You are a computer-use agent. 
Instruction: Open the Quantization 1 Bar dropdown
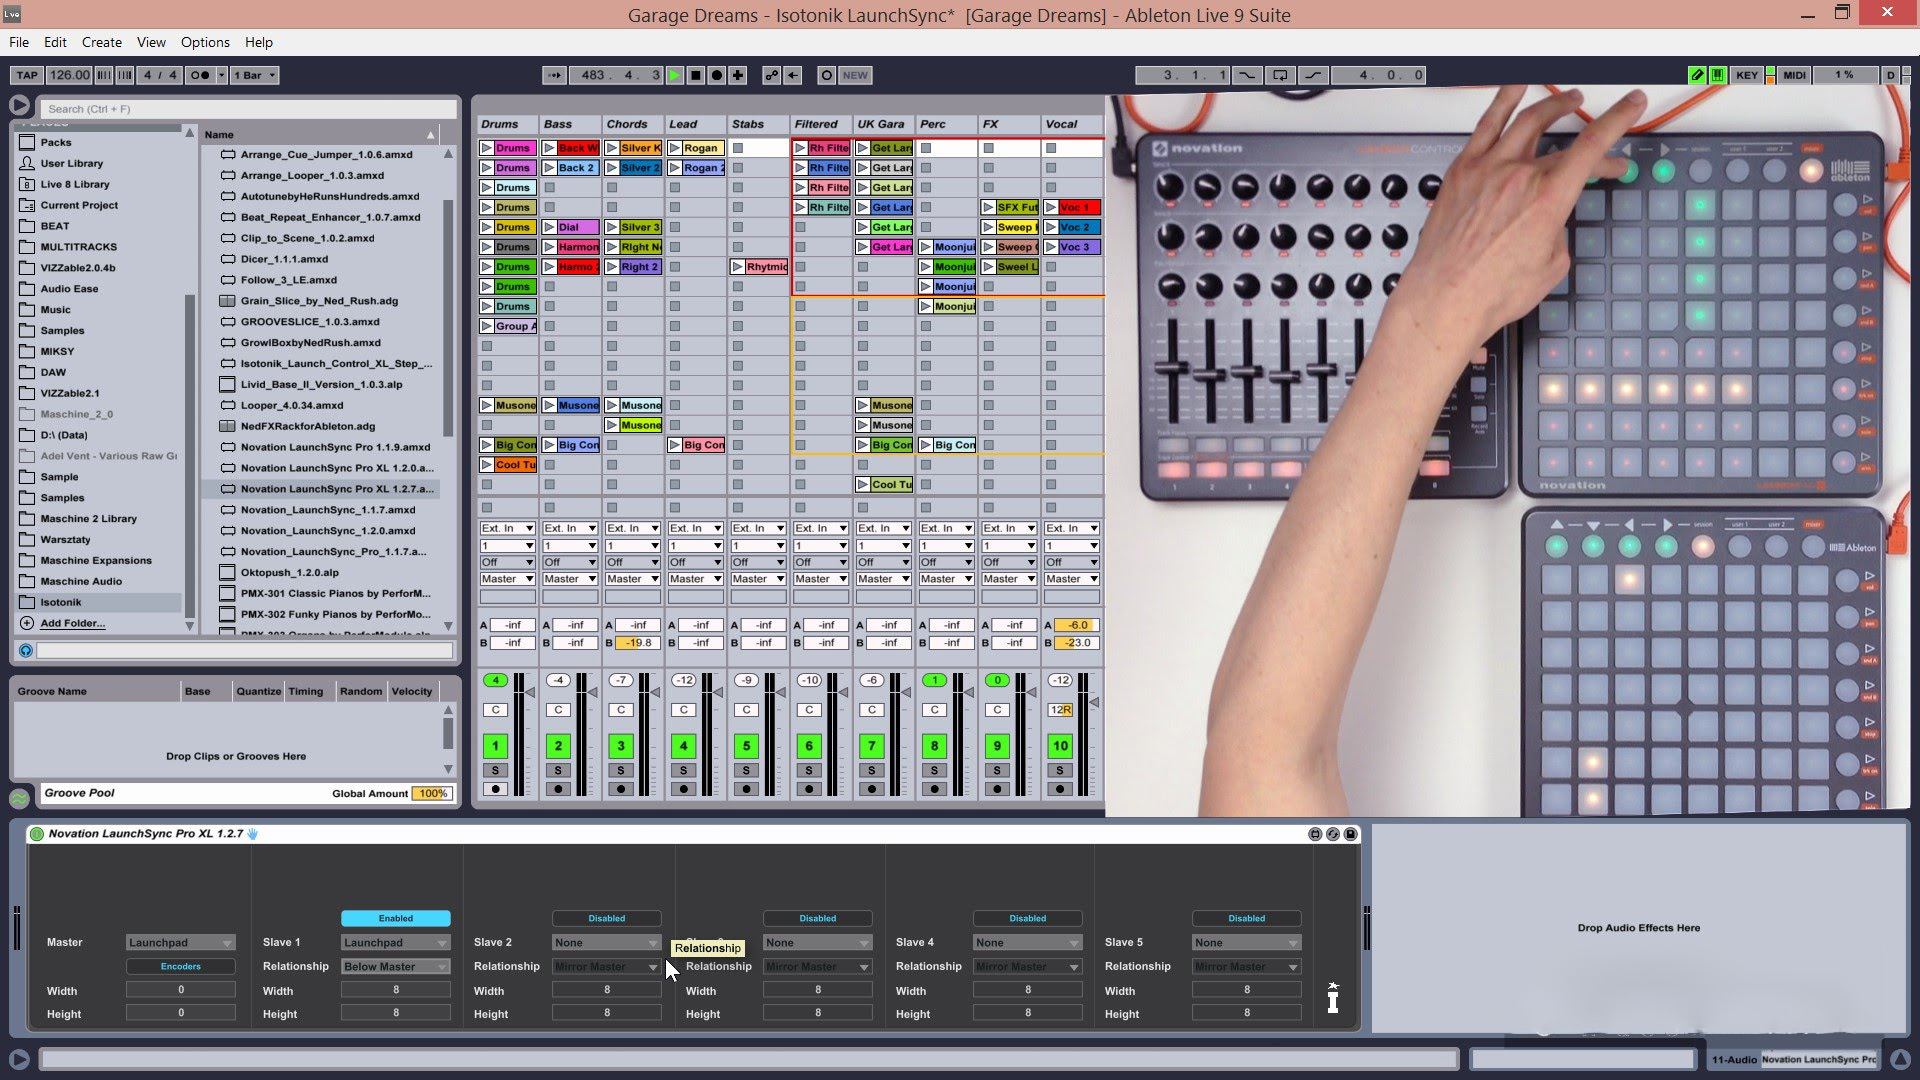(x=254, y=75)
